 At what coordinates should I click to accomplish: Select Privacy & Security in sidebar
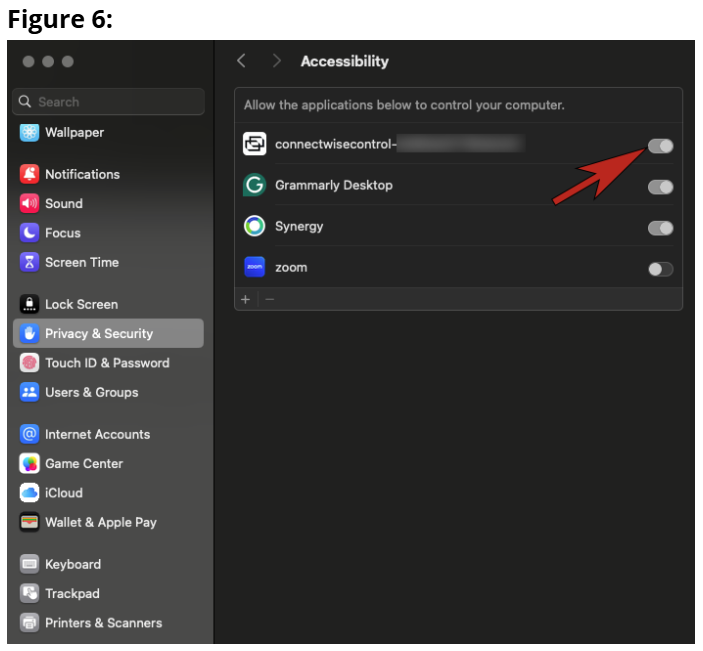[x=98, y=334]
